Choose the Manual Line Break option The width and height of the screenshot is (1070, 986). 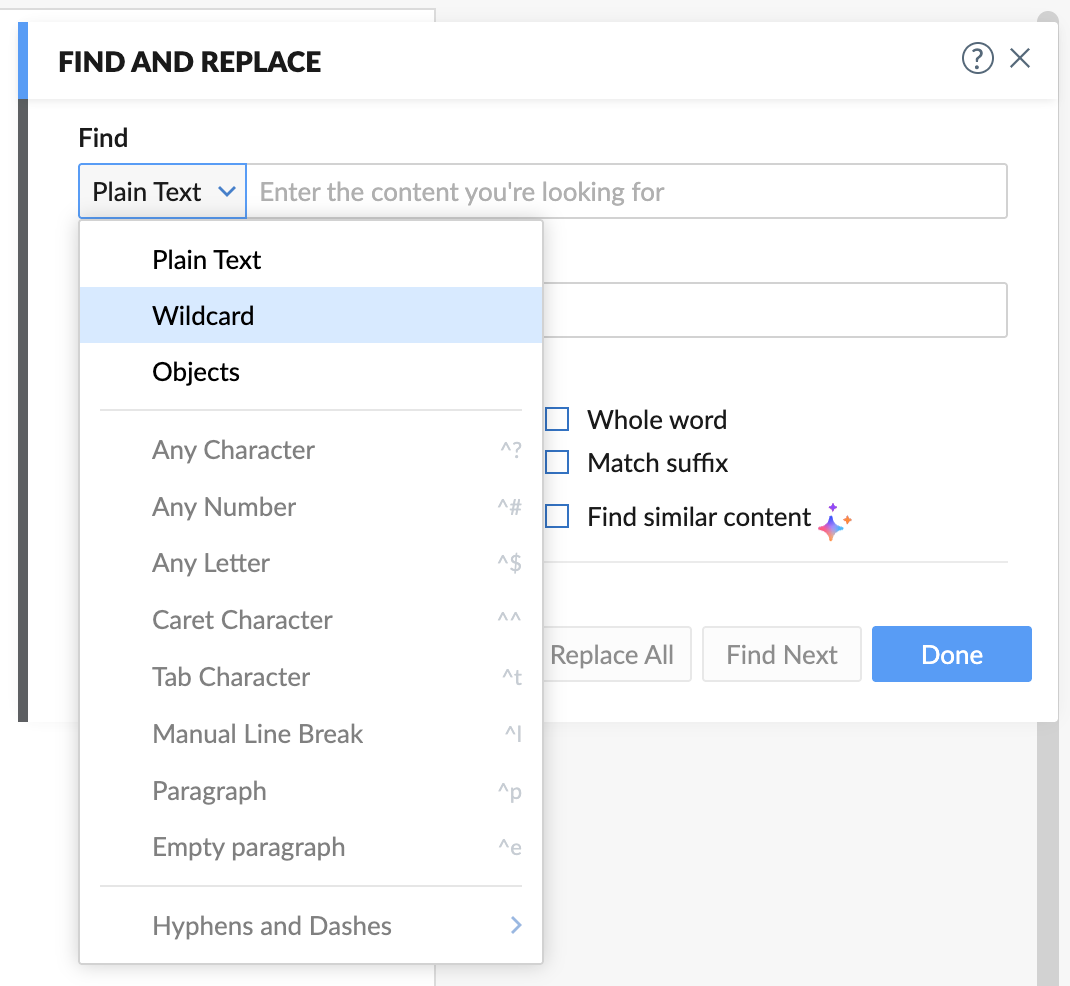click(311, 734)
